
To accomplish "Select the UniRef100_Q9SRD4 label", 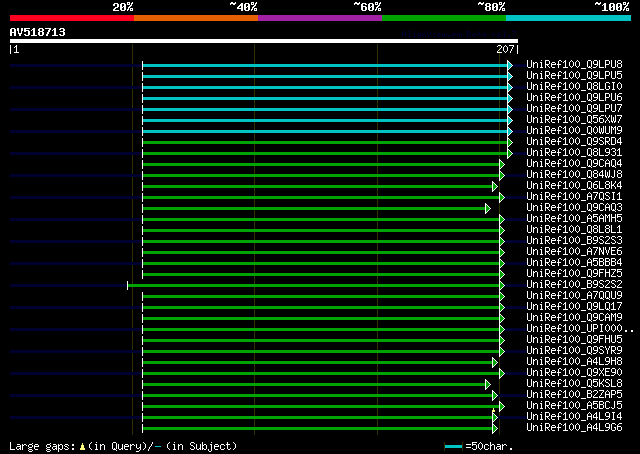I will [x=574, y=142].
